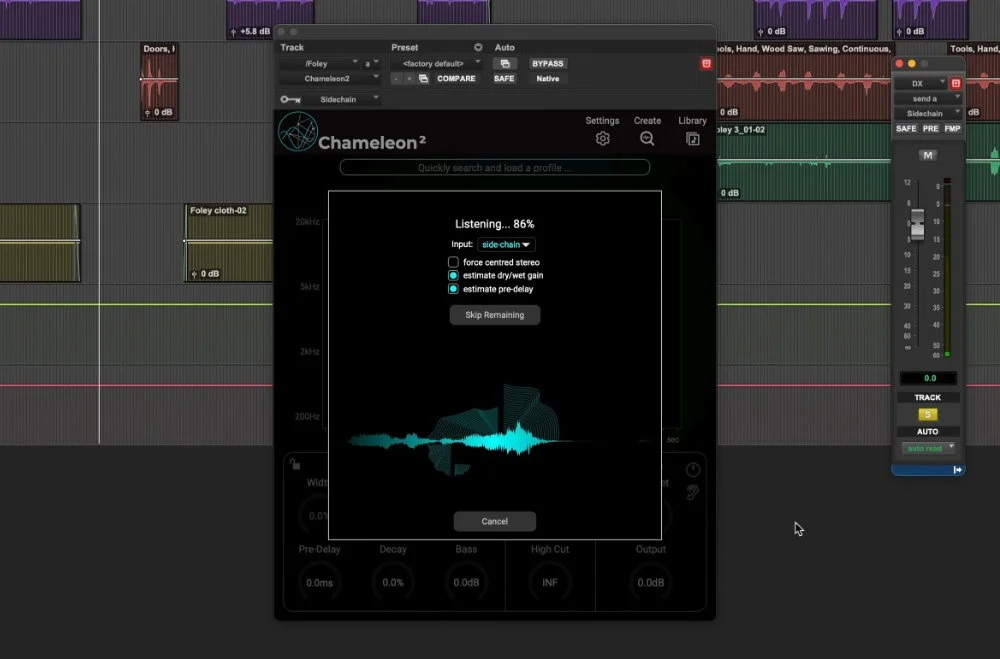Click the TRACK button in send window
Viewport: 1000px width, 659px height.
(927, 397)
